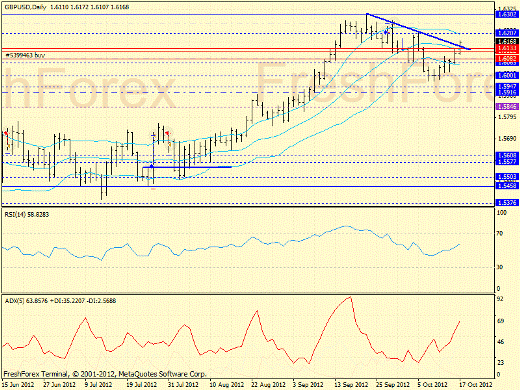Click the 3 Sep 2012 date label

tap(308, 384)
